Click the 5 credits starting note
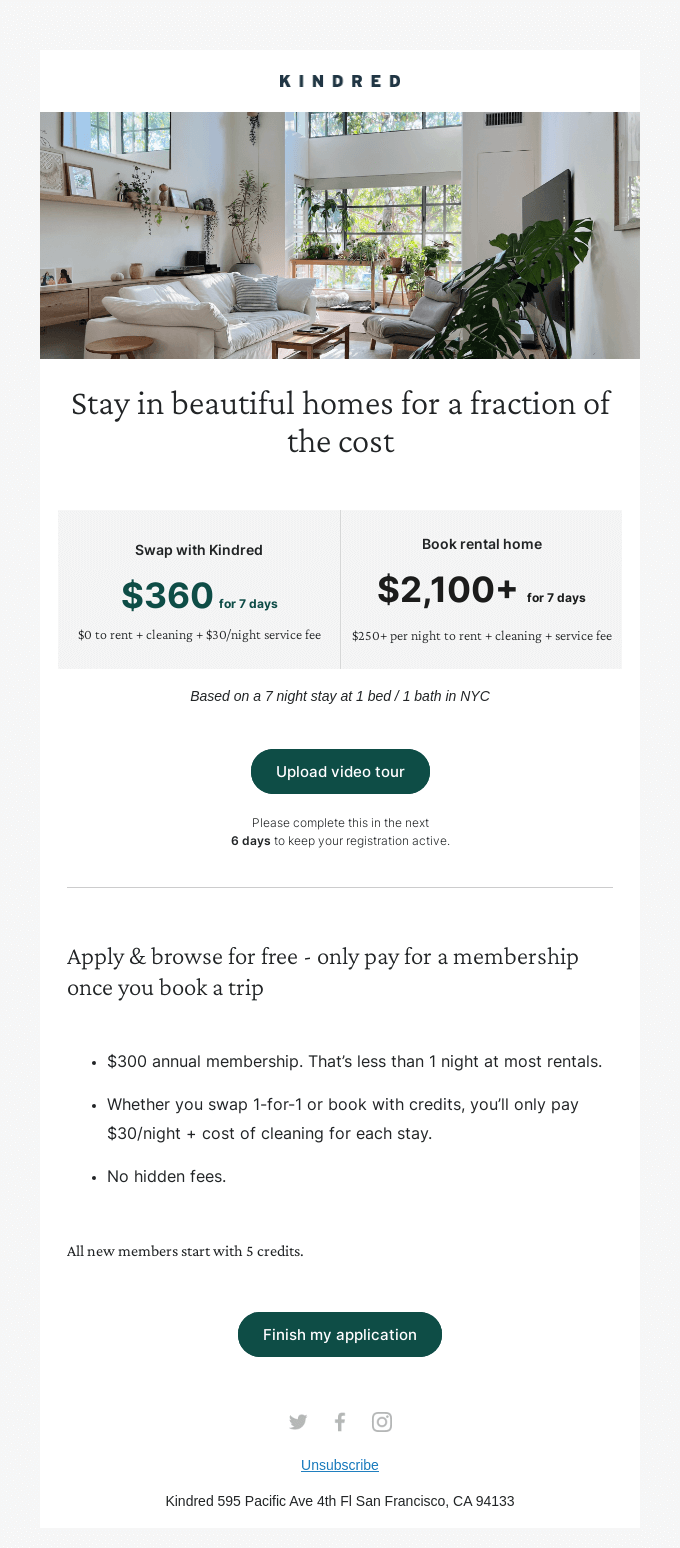Viewport: 680px width, 1548px height. point(185,1251)
